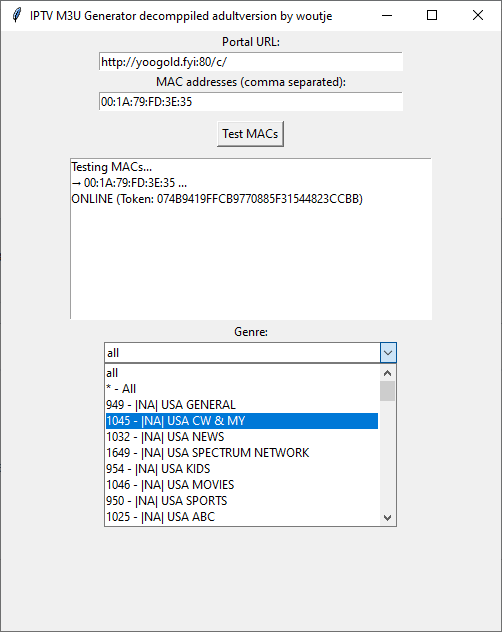Select 950 - USA SPORTS genre
This screenshot has height=632, width=502.
[x=242, y=501]
